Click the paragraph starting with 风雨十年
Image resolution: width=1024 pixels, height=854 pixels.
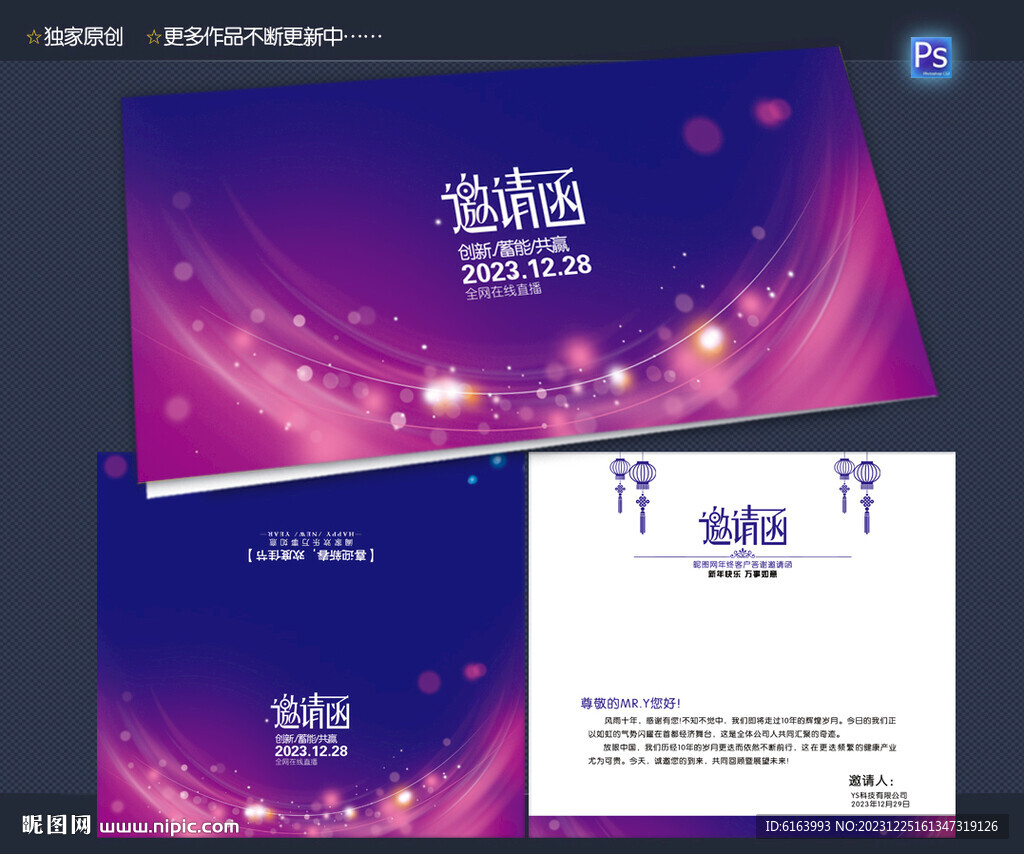742,727
